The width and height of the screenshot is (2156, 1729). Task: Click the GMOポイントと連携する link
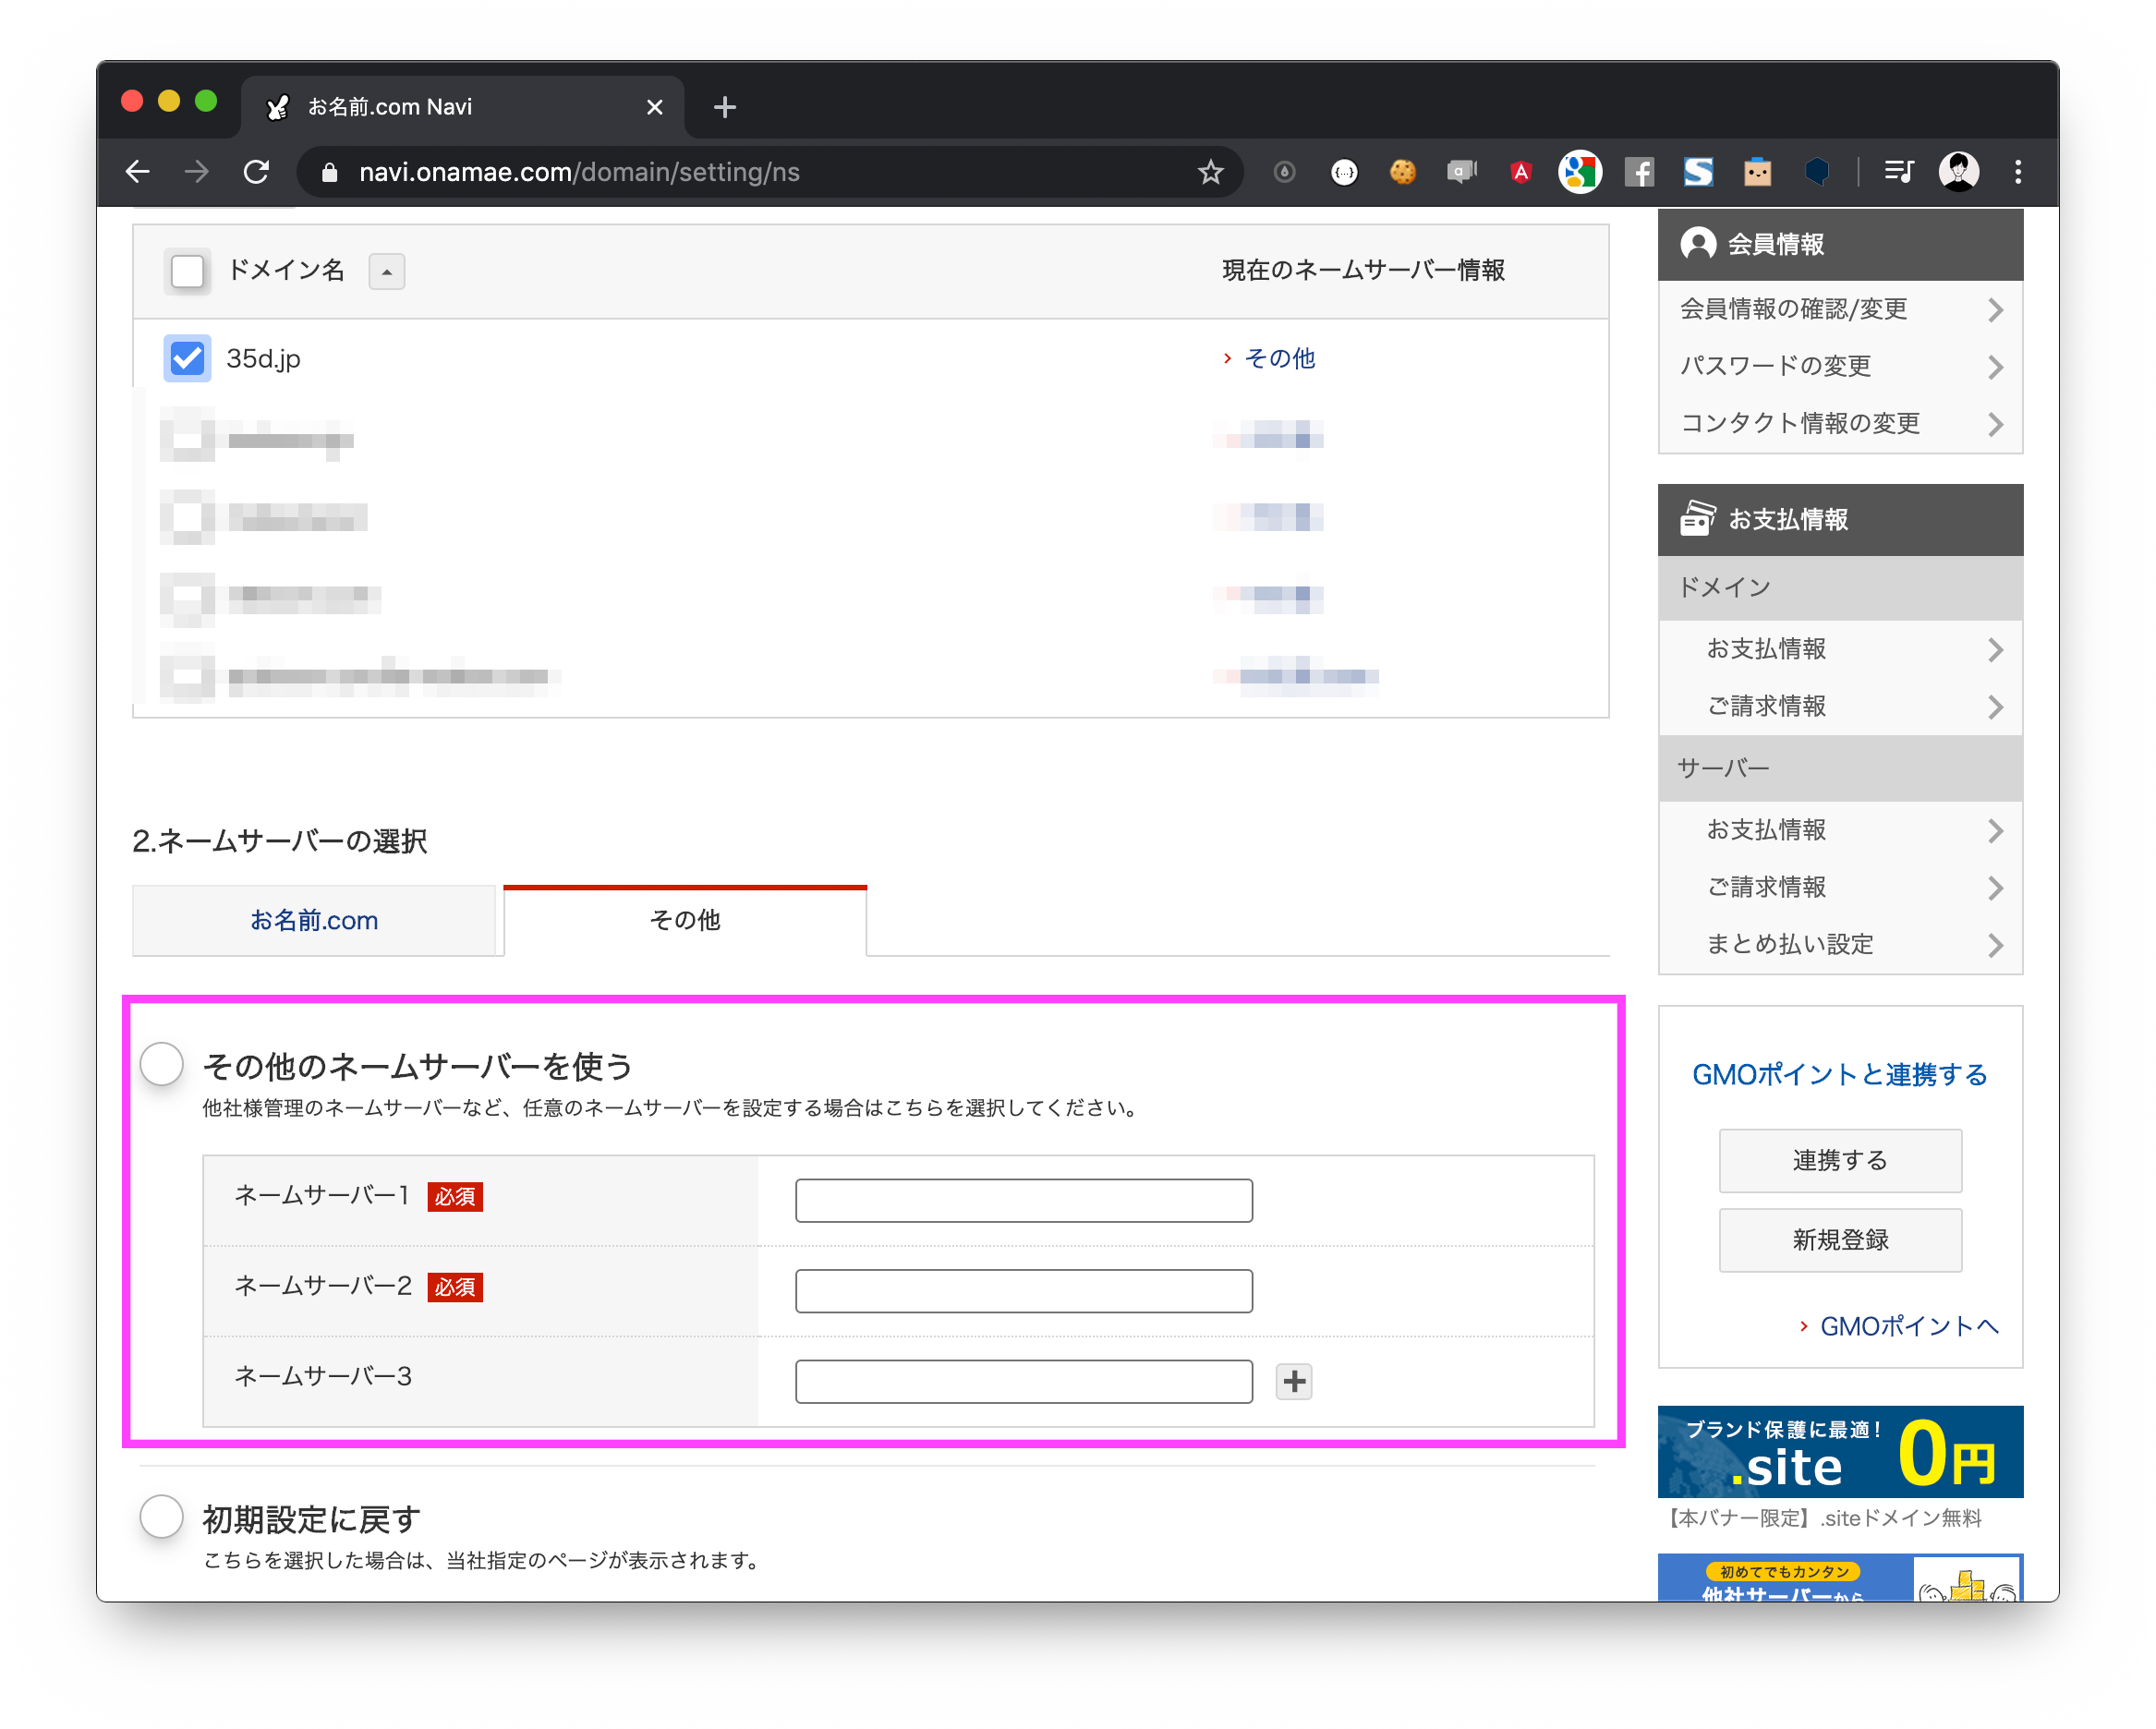pos(1839,1074)
